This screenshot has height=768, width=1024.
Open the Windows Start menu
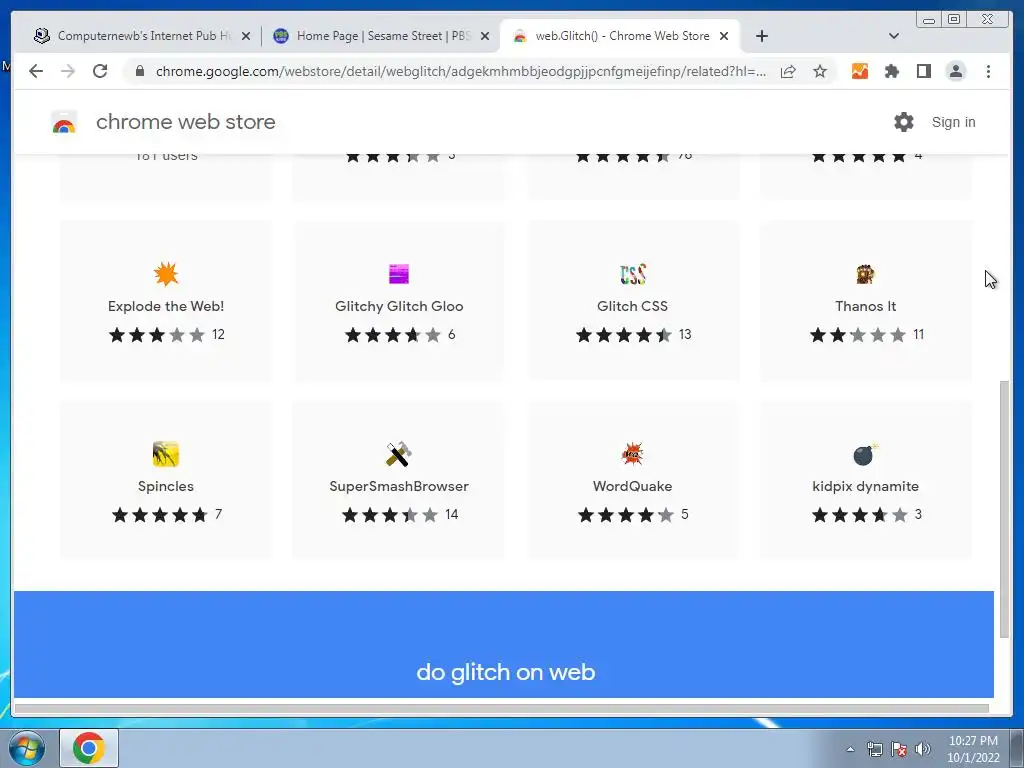[27, 748]
